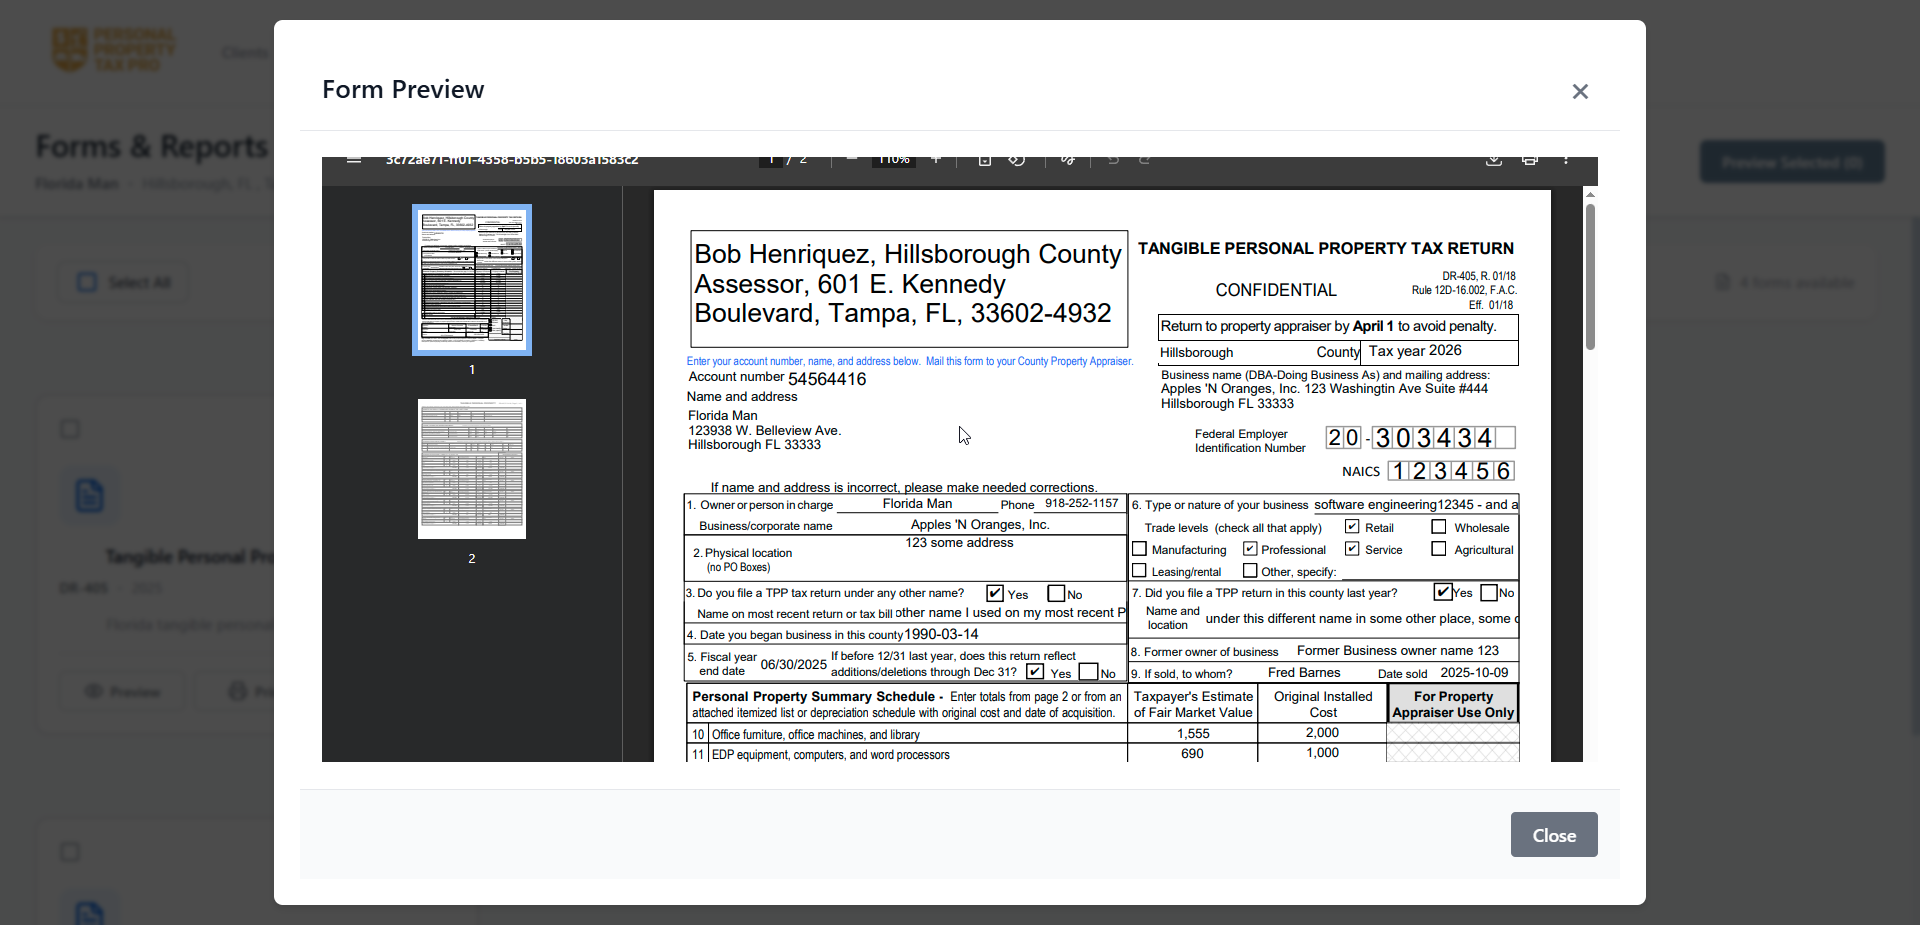Image resolution: width=1920 pixels, height=925 pixels.
Task: Click the Preview button on the background form card
Action: click(124, 691)
